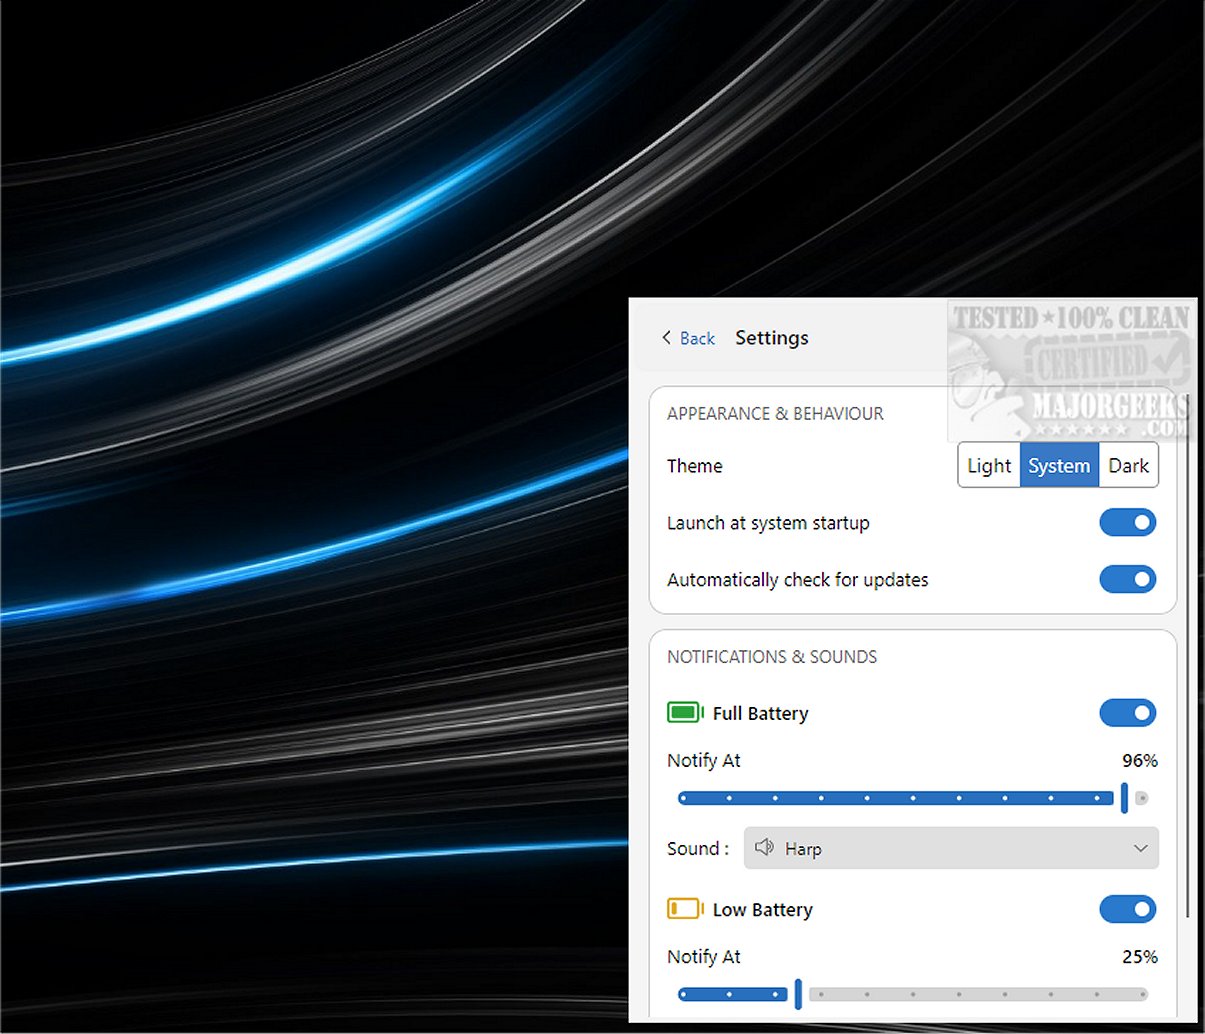The height and width of the screenshot is (1034, 1205).
Task: Click the Full Battery slider thumb at 96%
Action: click(1125, 798)
